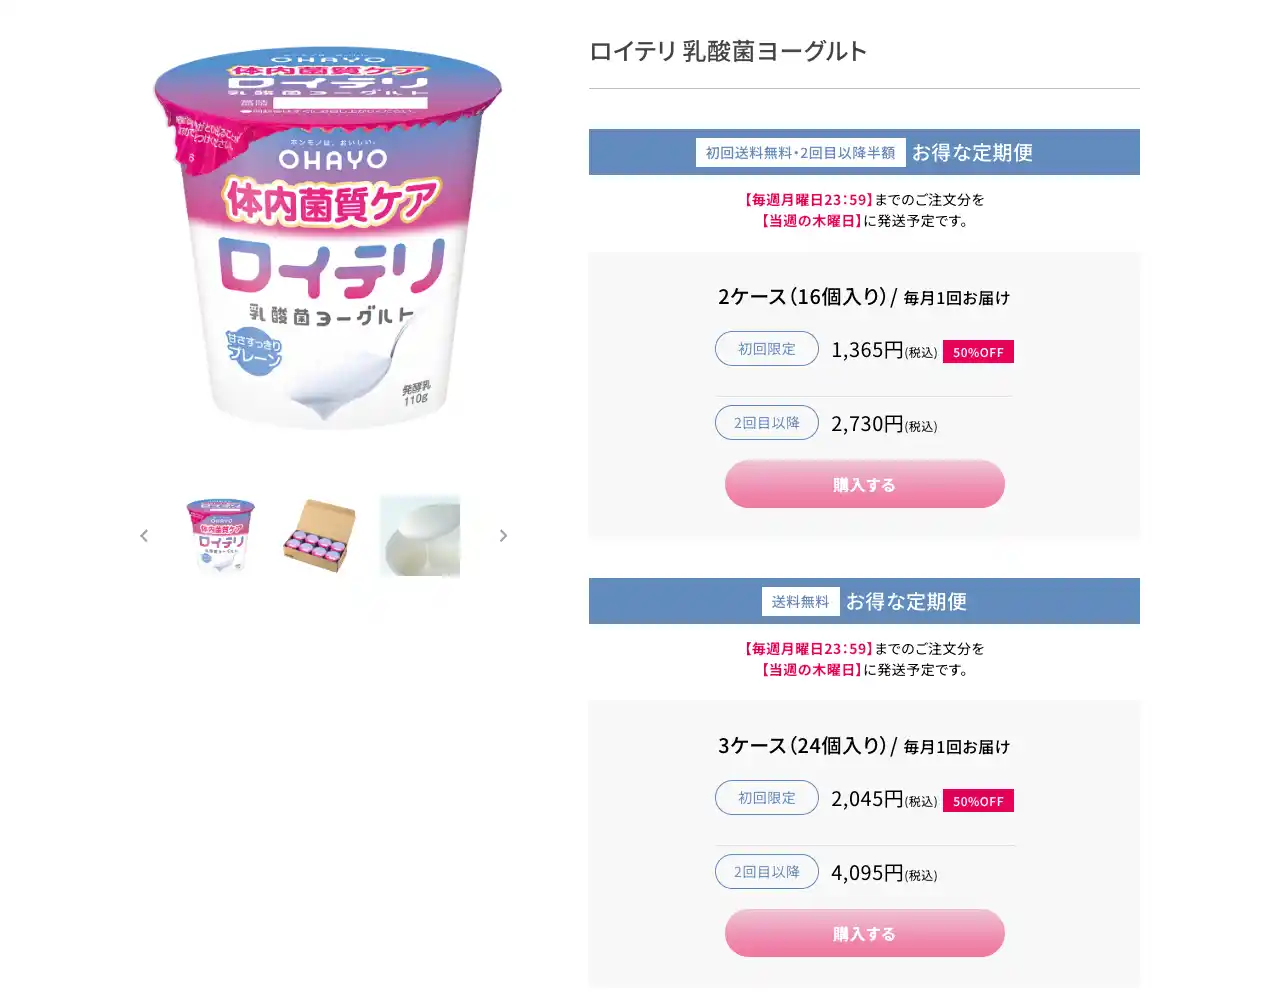Click 50%OFF badge beside 1,365円
Screen dimensions: 1274x1000
pyautogui.click(x=978, y=352)
